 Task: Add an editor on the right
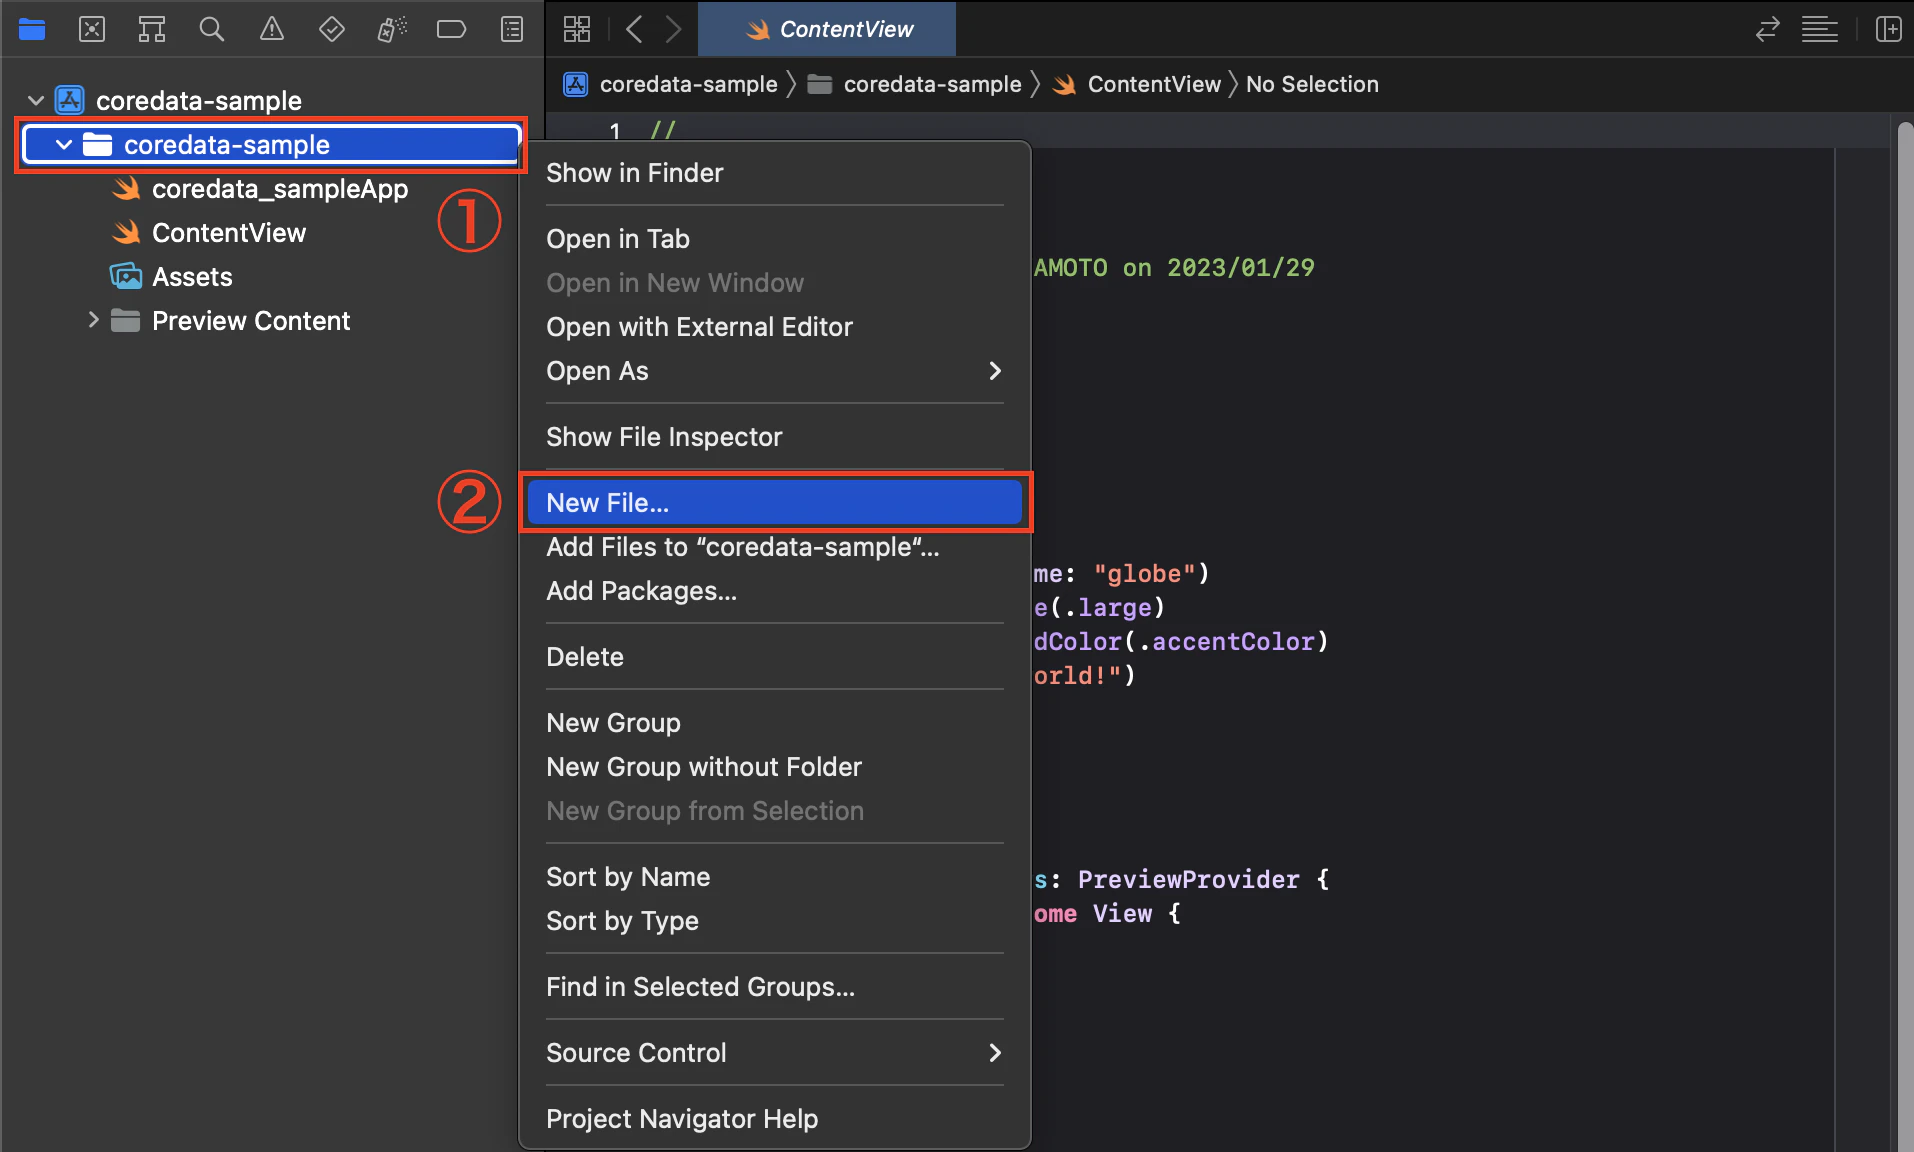(1888, 29)
